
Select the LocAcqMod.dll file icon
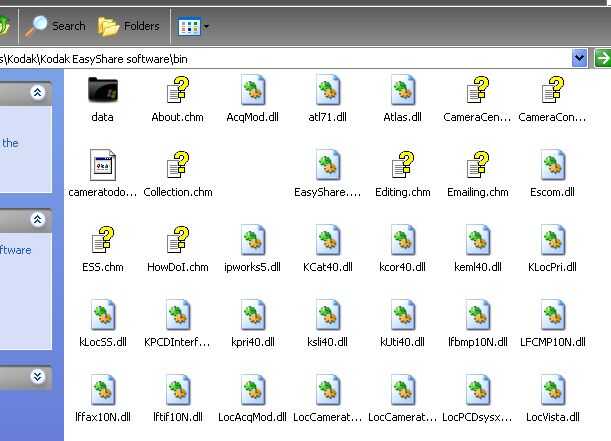tap(253, 390)
